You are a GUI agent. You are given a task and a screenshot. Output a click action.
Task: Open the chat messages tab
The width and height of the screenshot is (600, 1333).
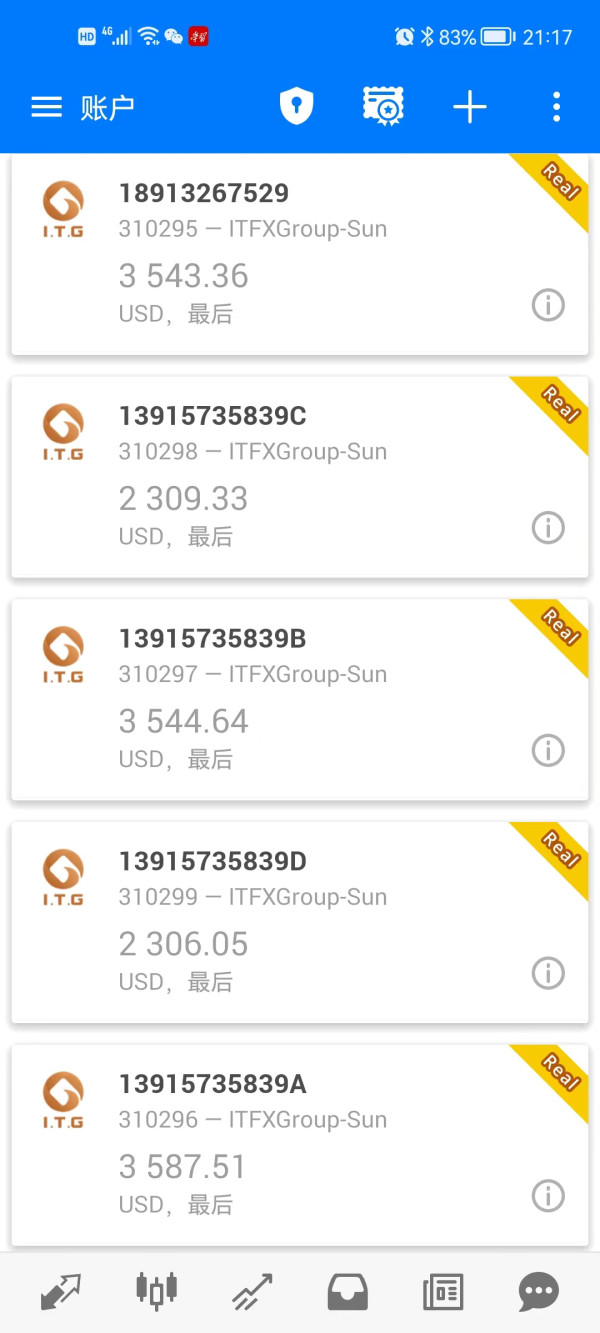pyautogui.click(x=539, y=1292)
